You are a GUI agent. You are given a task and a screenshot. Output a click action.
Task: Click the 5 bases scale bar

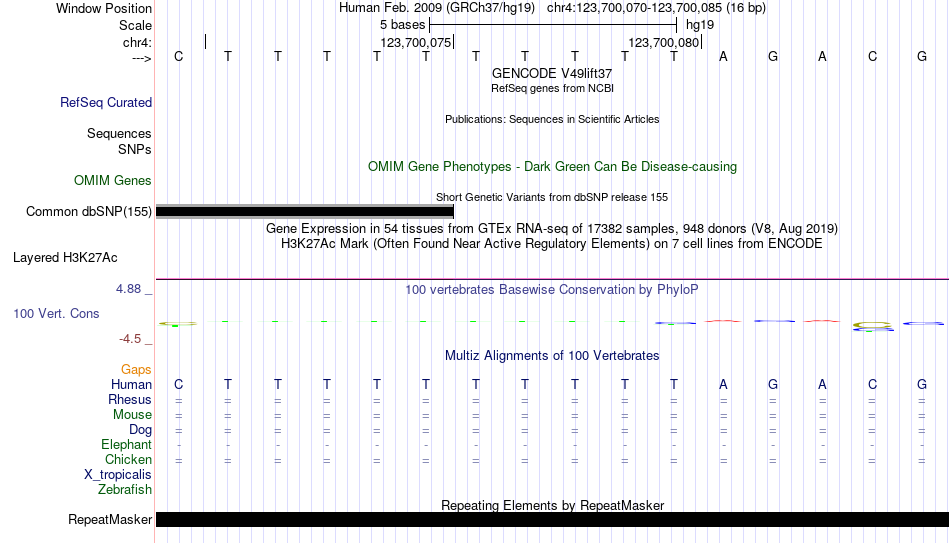(x=553, y=25)
